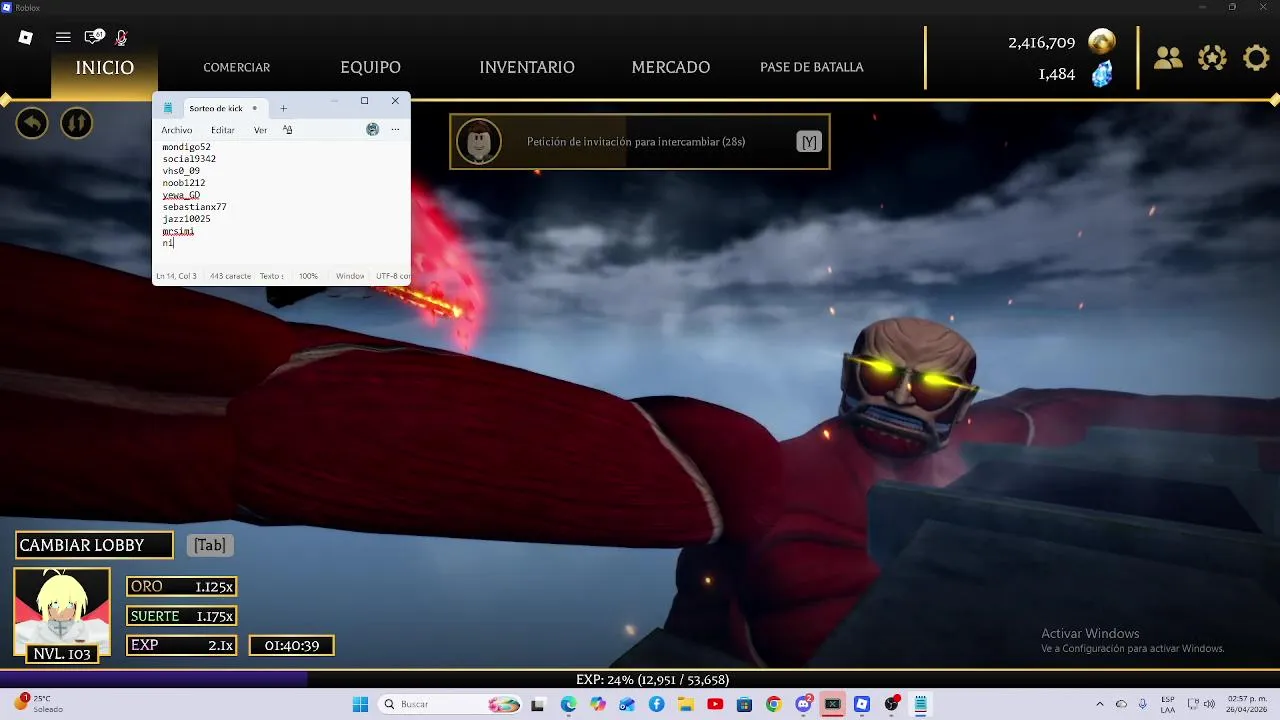This screenshot has height=720, width=1280.
Task: Click the SUERTE 1.175x boost
Action: (181, 616)
